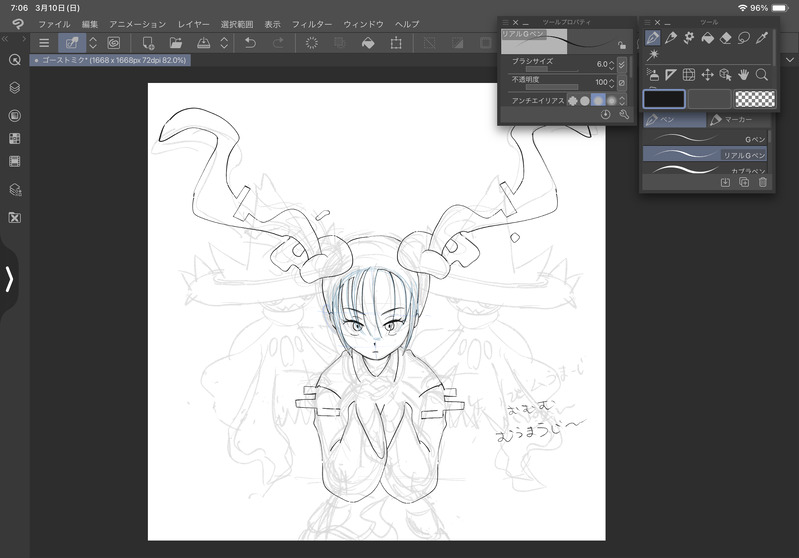Select the Auto select magic wand tool

click(653, 55)
